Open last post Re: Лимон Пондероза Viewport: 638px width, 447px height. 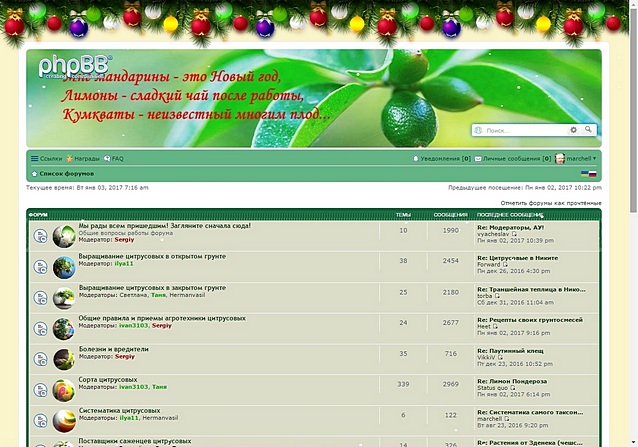(x=511, y=381)
